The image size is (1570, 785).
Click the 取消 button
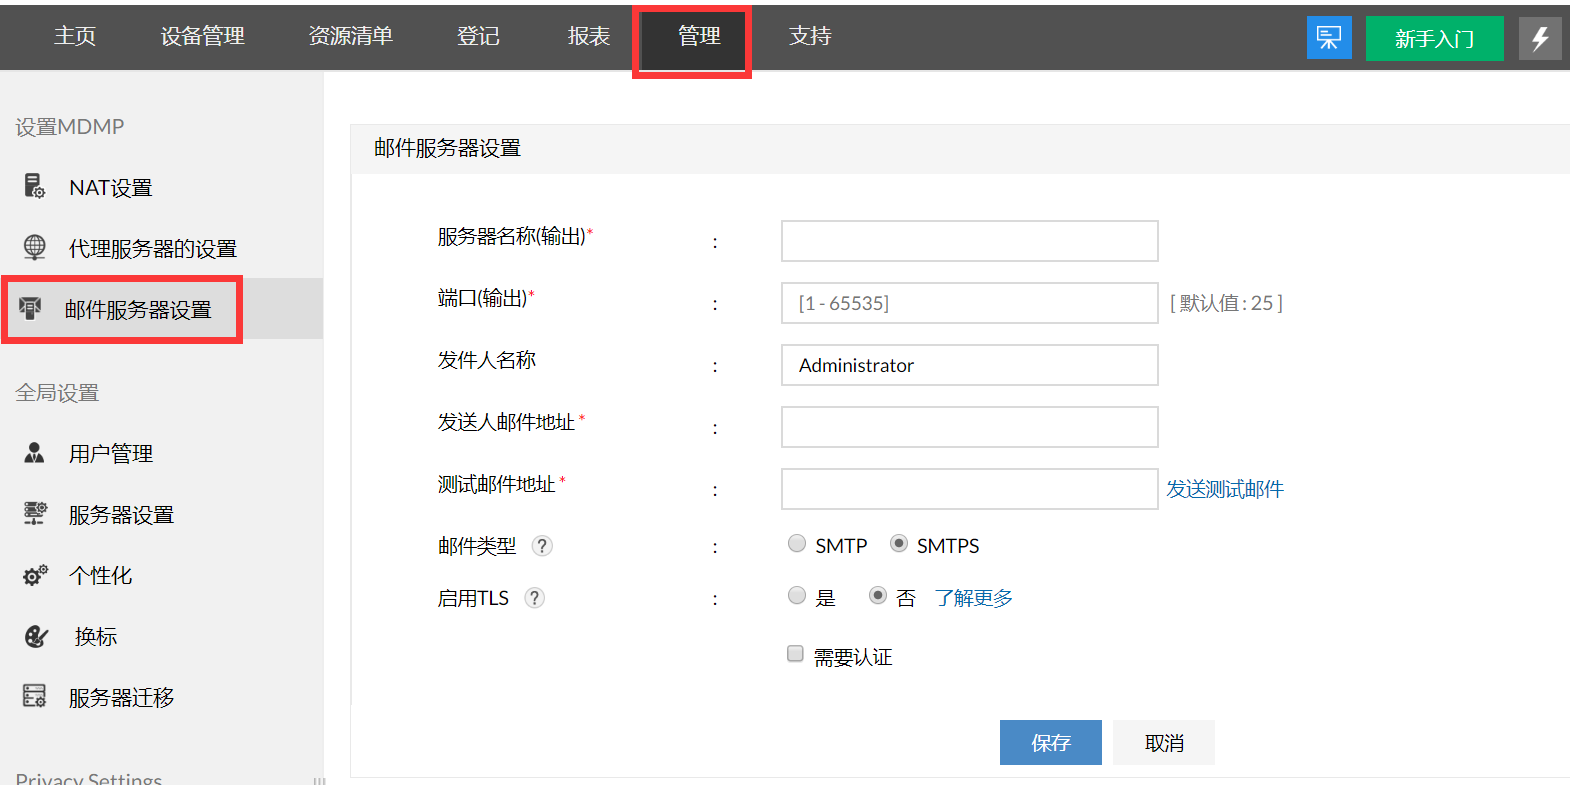pyautogui.click(x=1164, y=742)
